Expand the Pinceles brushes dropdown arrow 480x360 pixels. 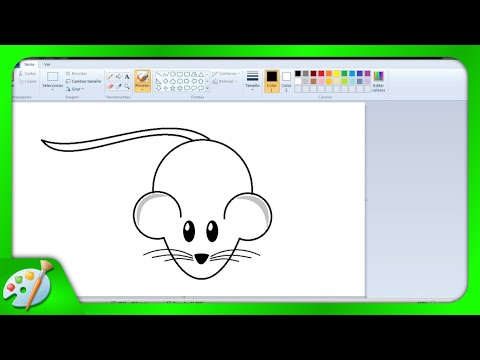tap(142, 90)
